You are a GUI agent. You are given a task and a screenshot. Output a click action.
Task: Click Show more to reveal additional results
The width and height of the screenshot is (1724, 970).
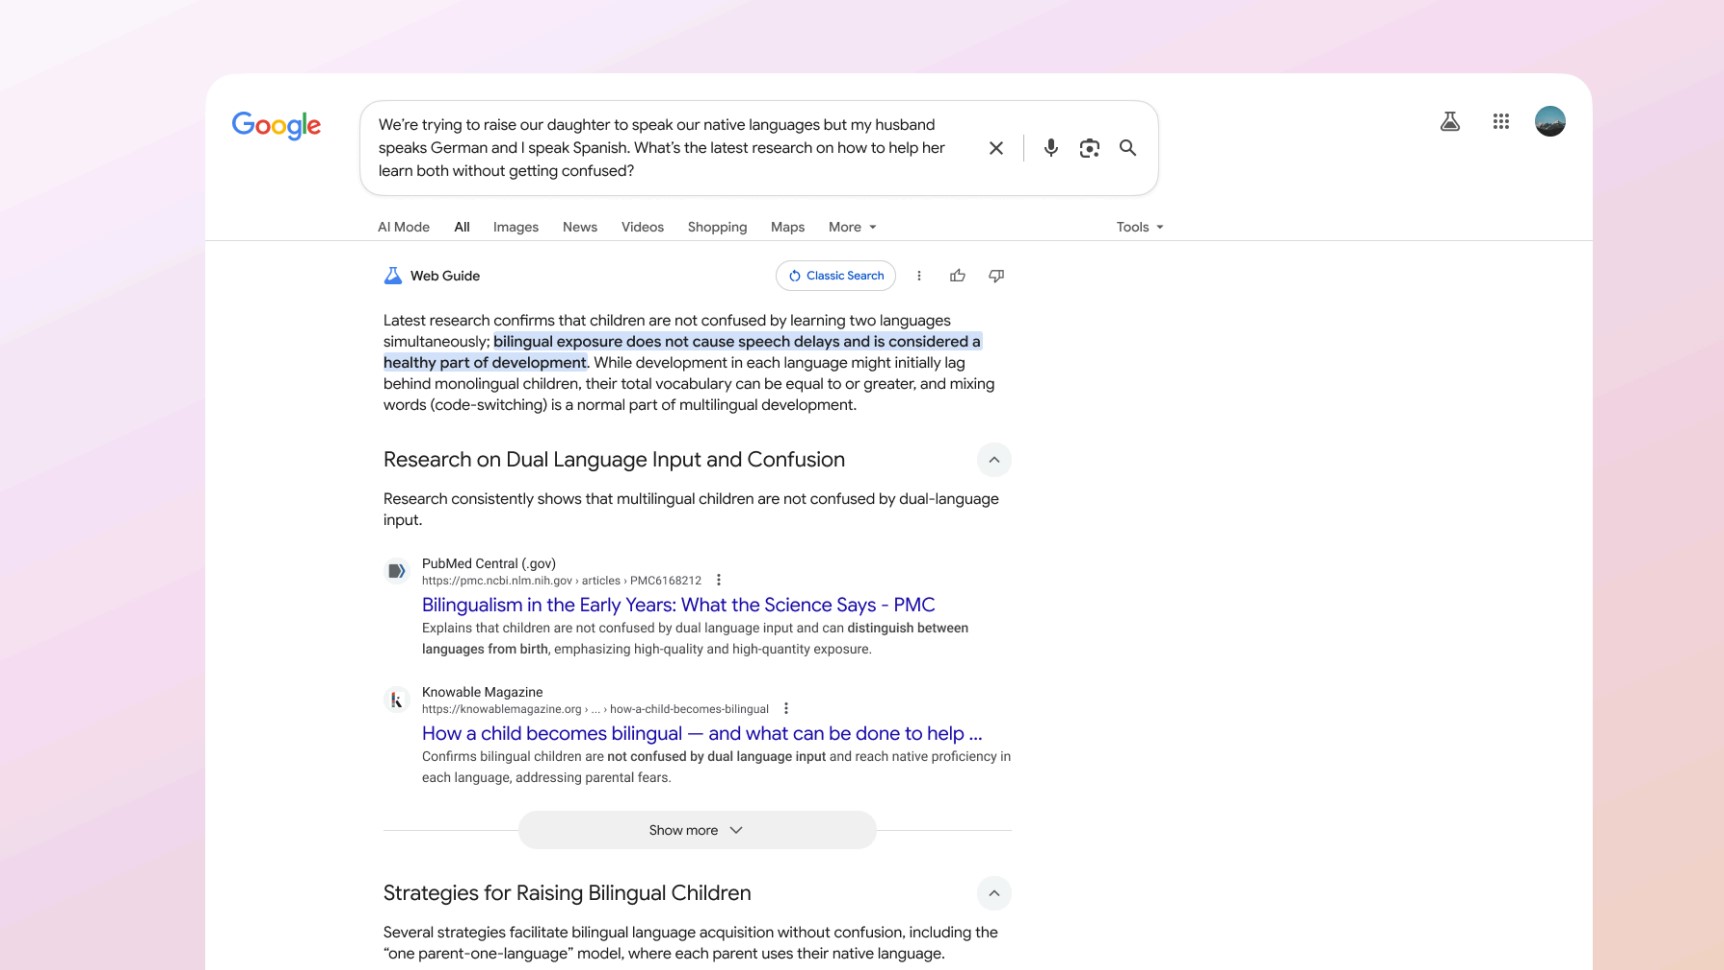(696, 829)
